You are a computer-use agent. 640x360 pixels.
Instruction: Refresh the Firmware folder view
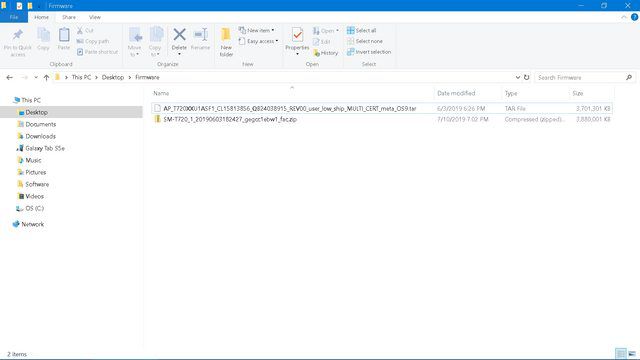pyautogui.click(x=527, y=77)
